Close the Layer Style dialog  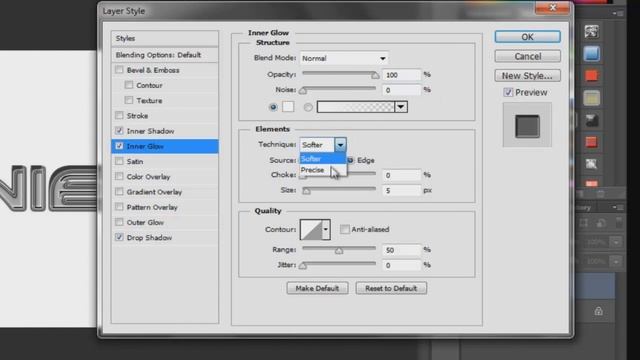(x=553, y=8)
